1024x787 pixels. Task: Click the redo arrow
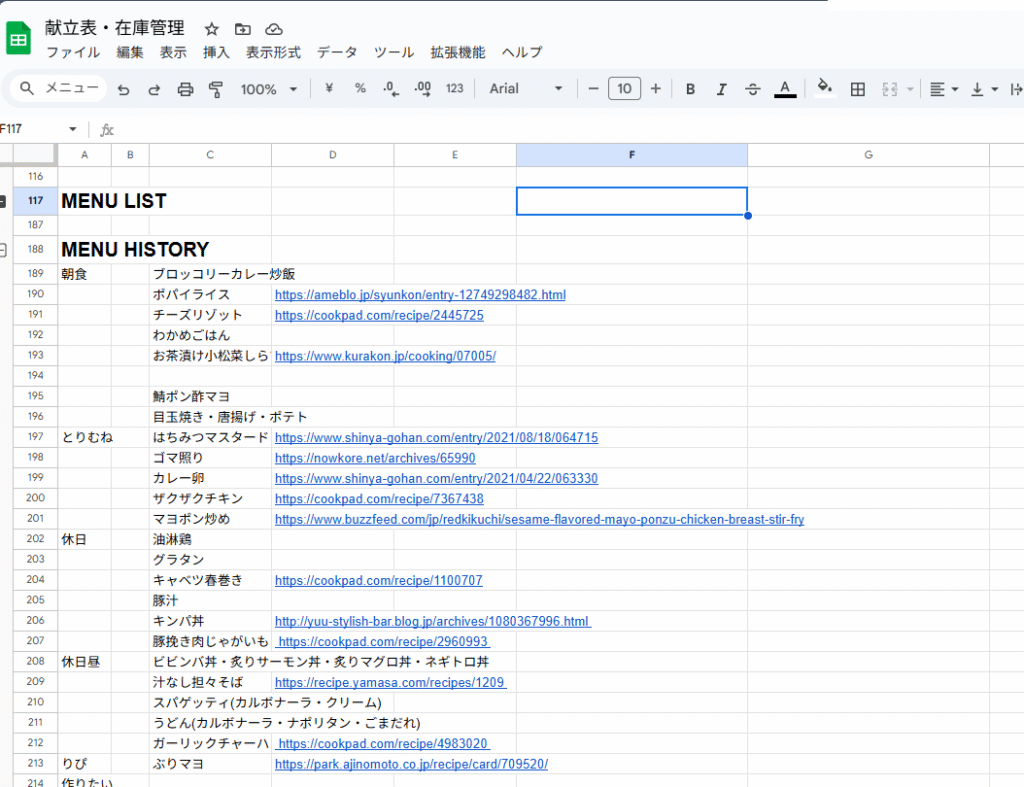pyautogui.click(x=154, y=89)
